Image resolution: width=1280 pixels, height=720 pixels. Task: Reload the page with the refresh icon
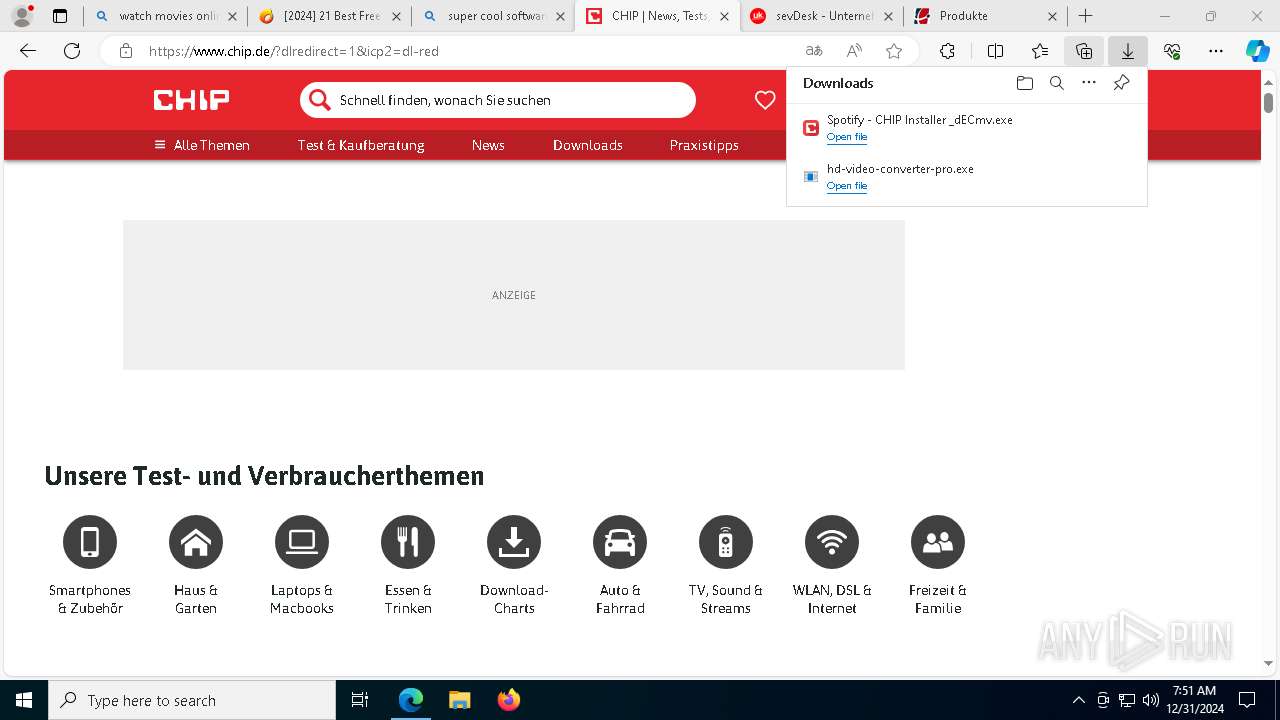[x=72, y=51]
